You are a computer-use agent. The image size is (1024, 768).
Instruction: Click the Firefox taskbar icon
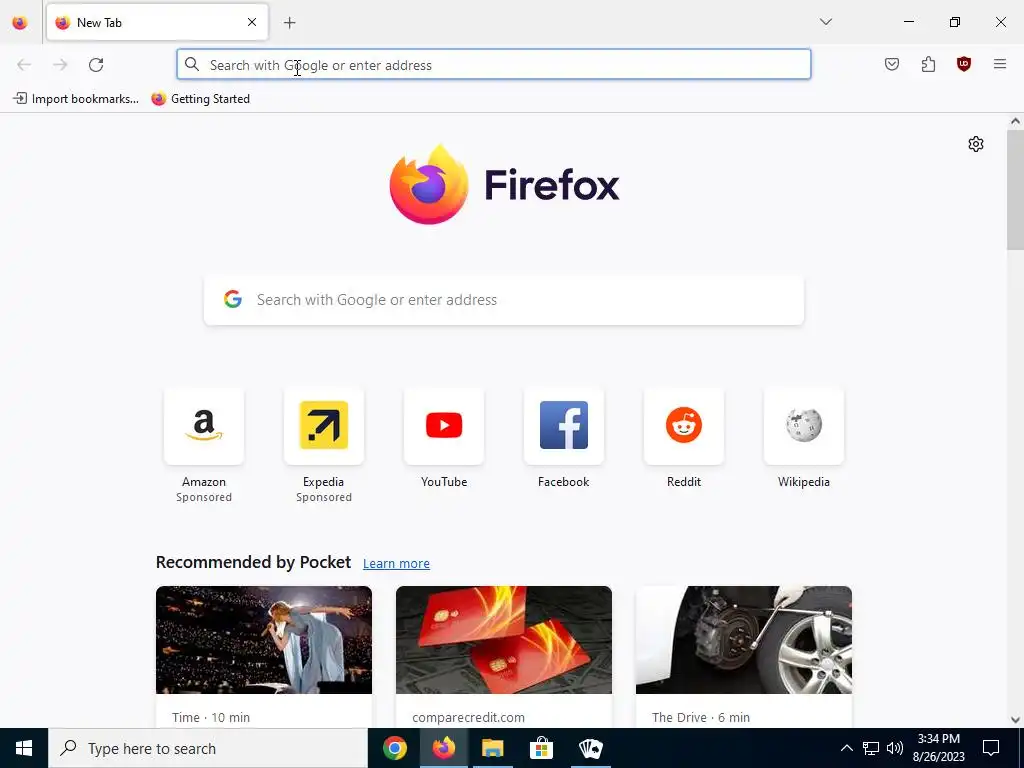443,748
